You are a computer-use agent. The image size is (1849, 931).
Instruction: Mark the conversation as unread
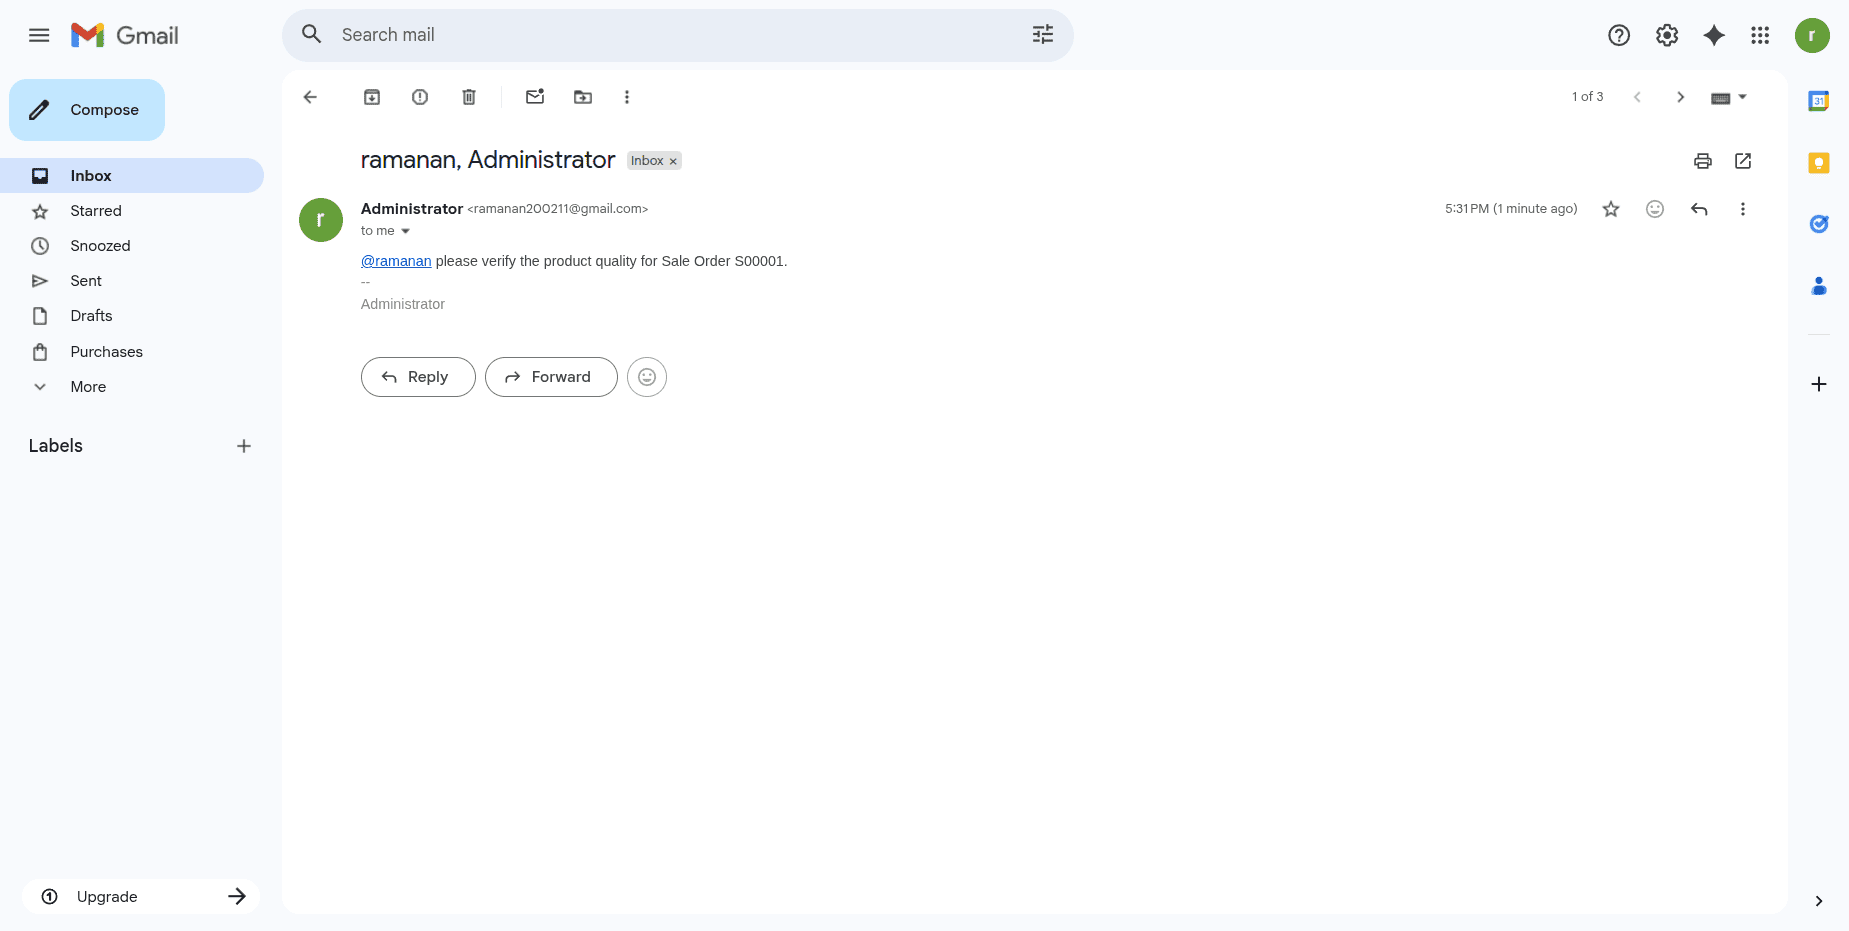[x=534, y=97]
